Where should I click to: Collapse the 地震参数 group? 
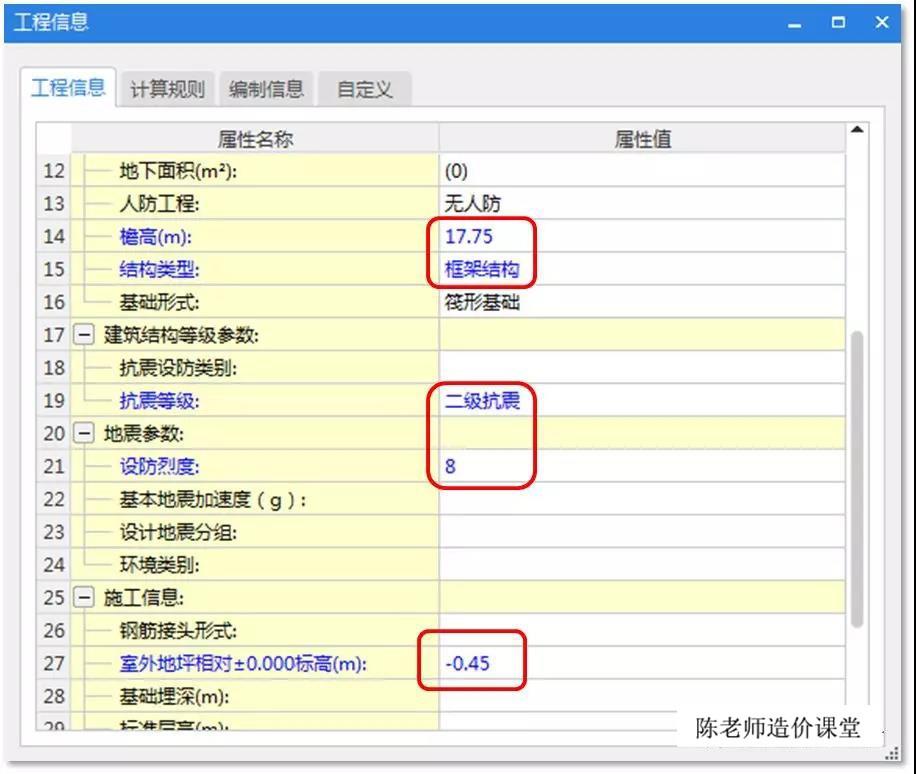pyautogui.click(x=84, y=433)
